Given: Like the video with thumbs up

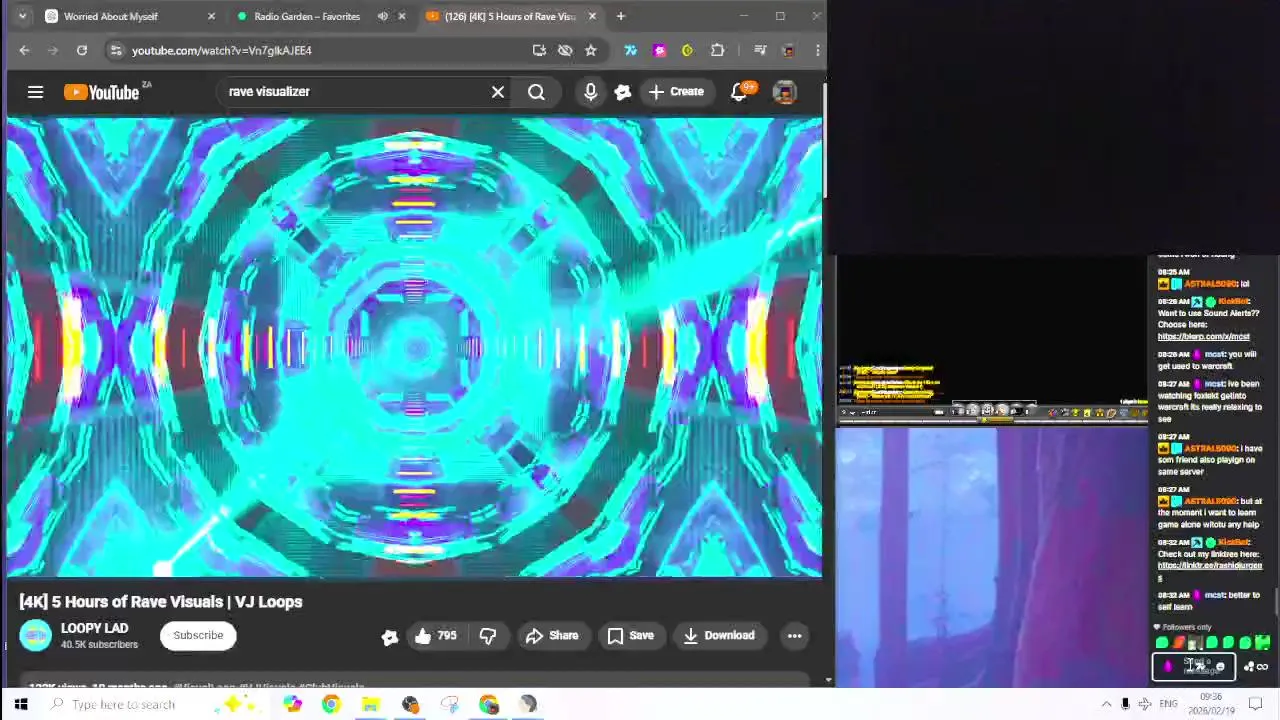Looking at the screenshot, I should (436, 636).
